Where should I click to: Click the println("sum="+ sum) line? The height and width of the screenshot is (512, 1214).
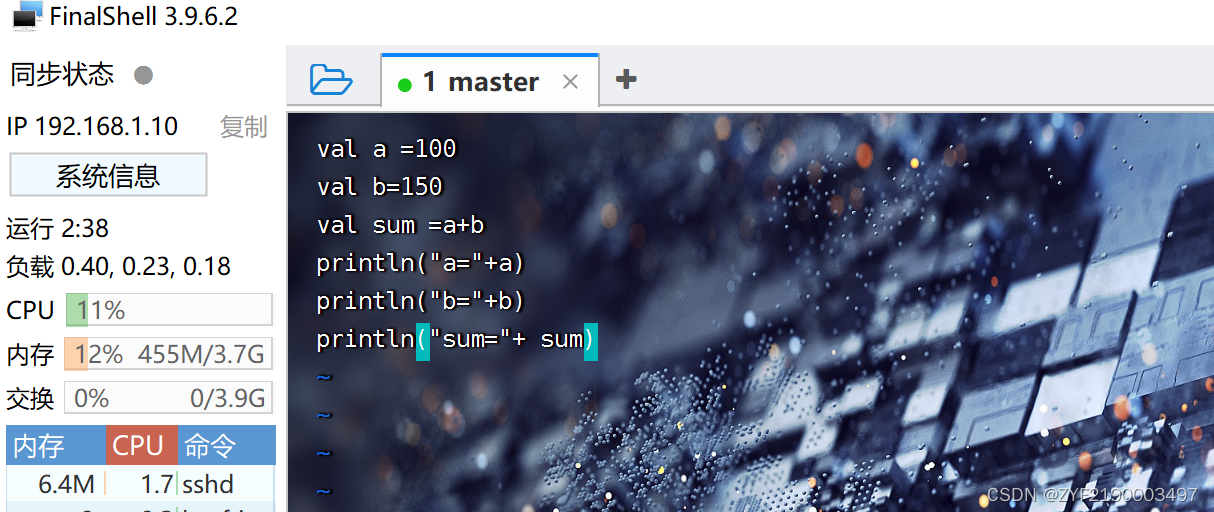pyautogui.click(x=456, y=339)
